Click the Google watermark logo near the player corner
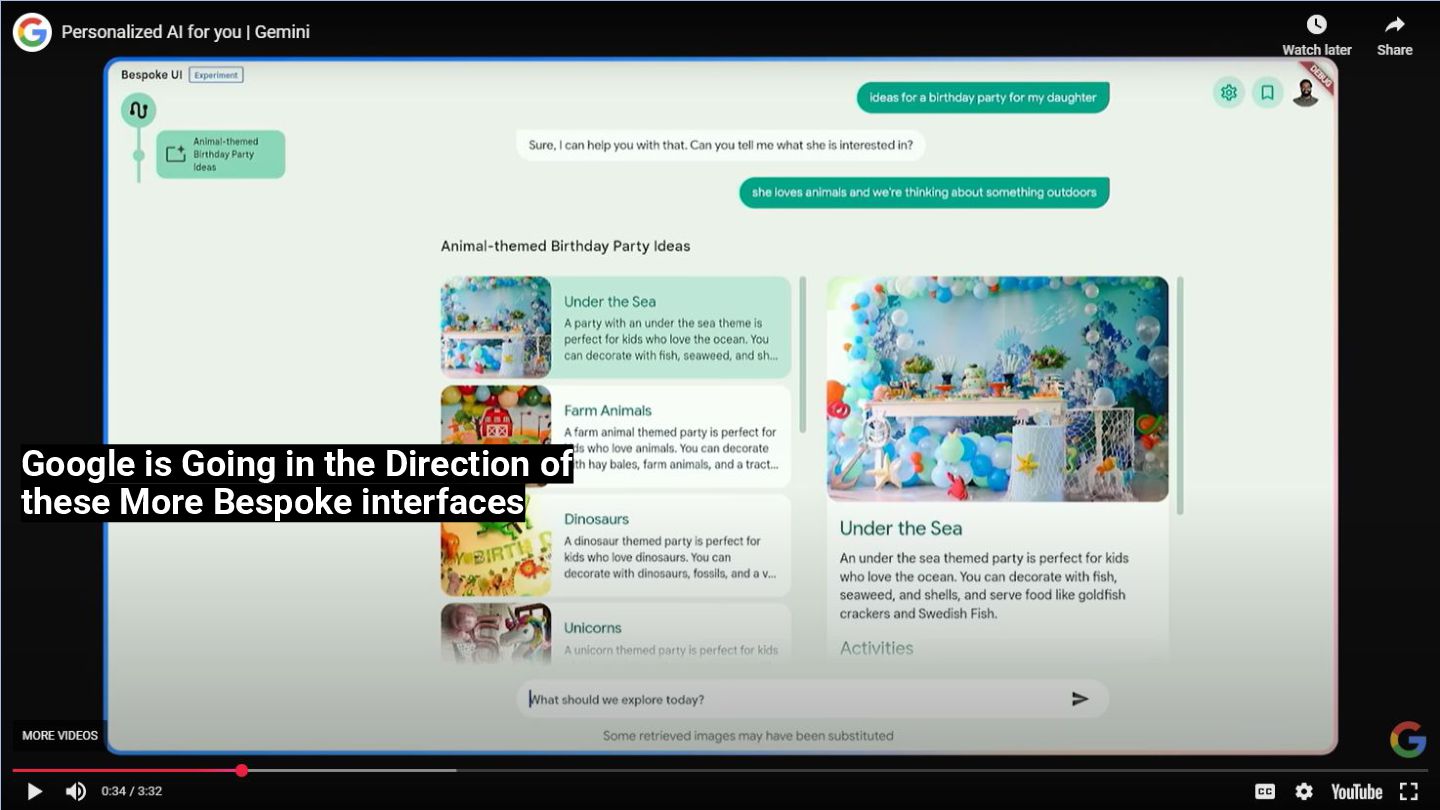The width and height of the screenshot is (1440, 810). pos(1407,739)
